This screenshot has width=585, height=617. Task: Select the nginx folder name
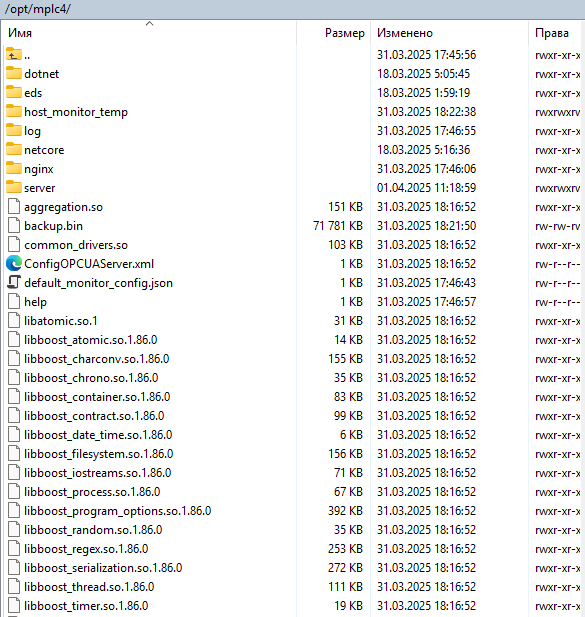coord(39,169)
